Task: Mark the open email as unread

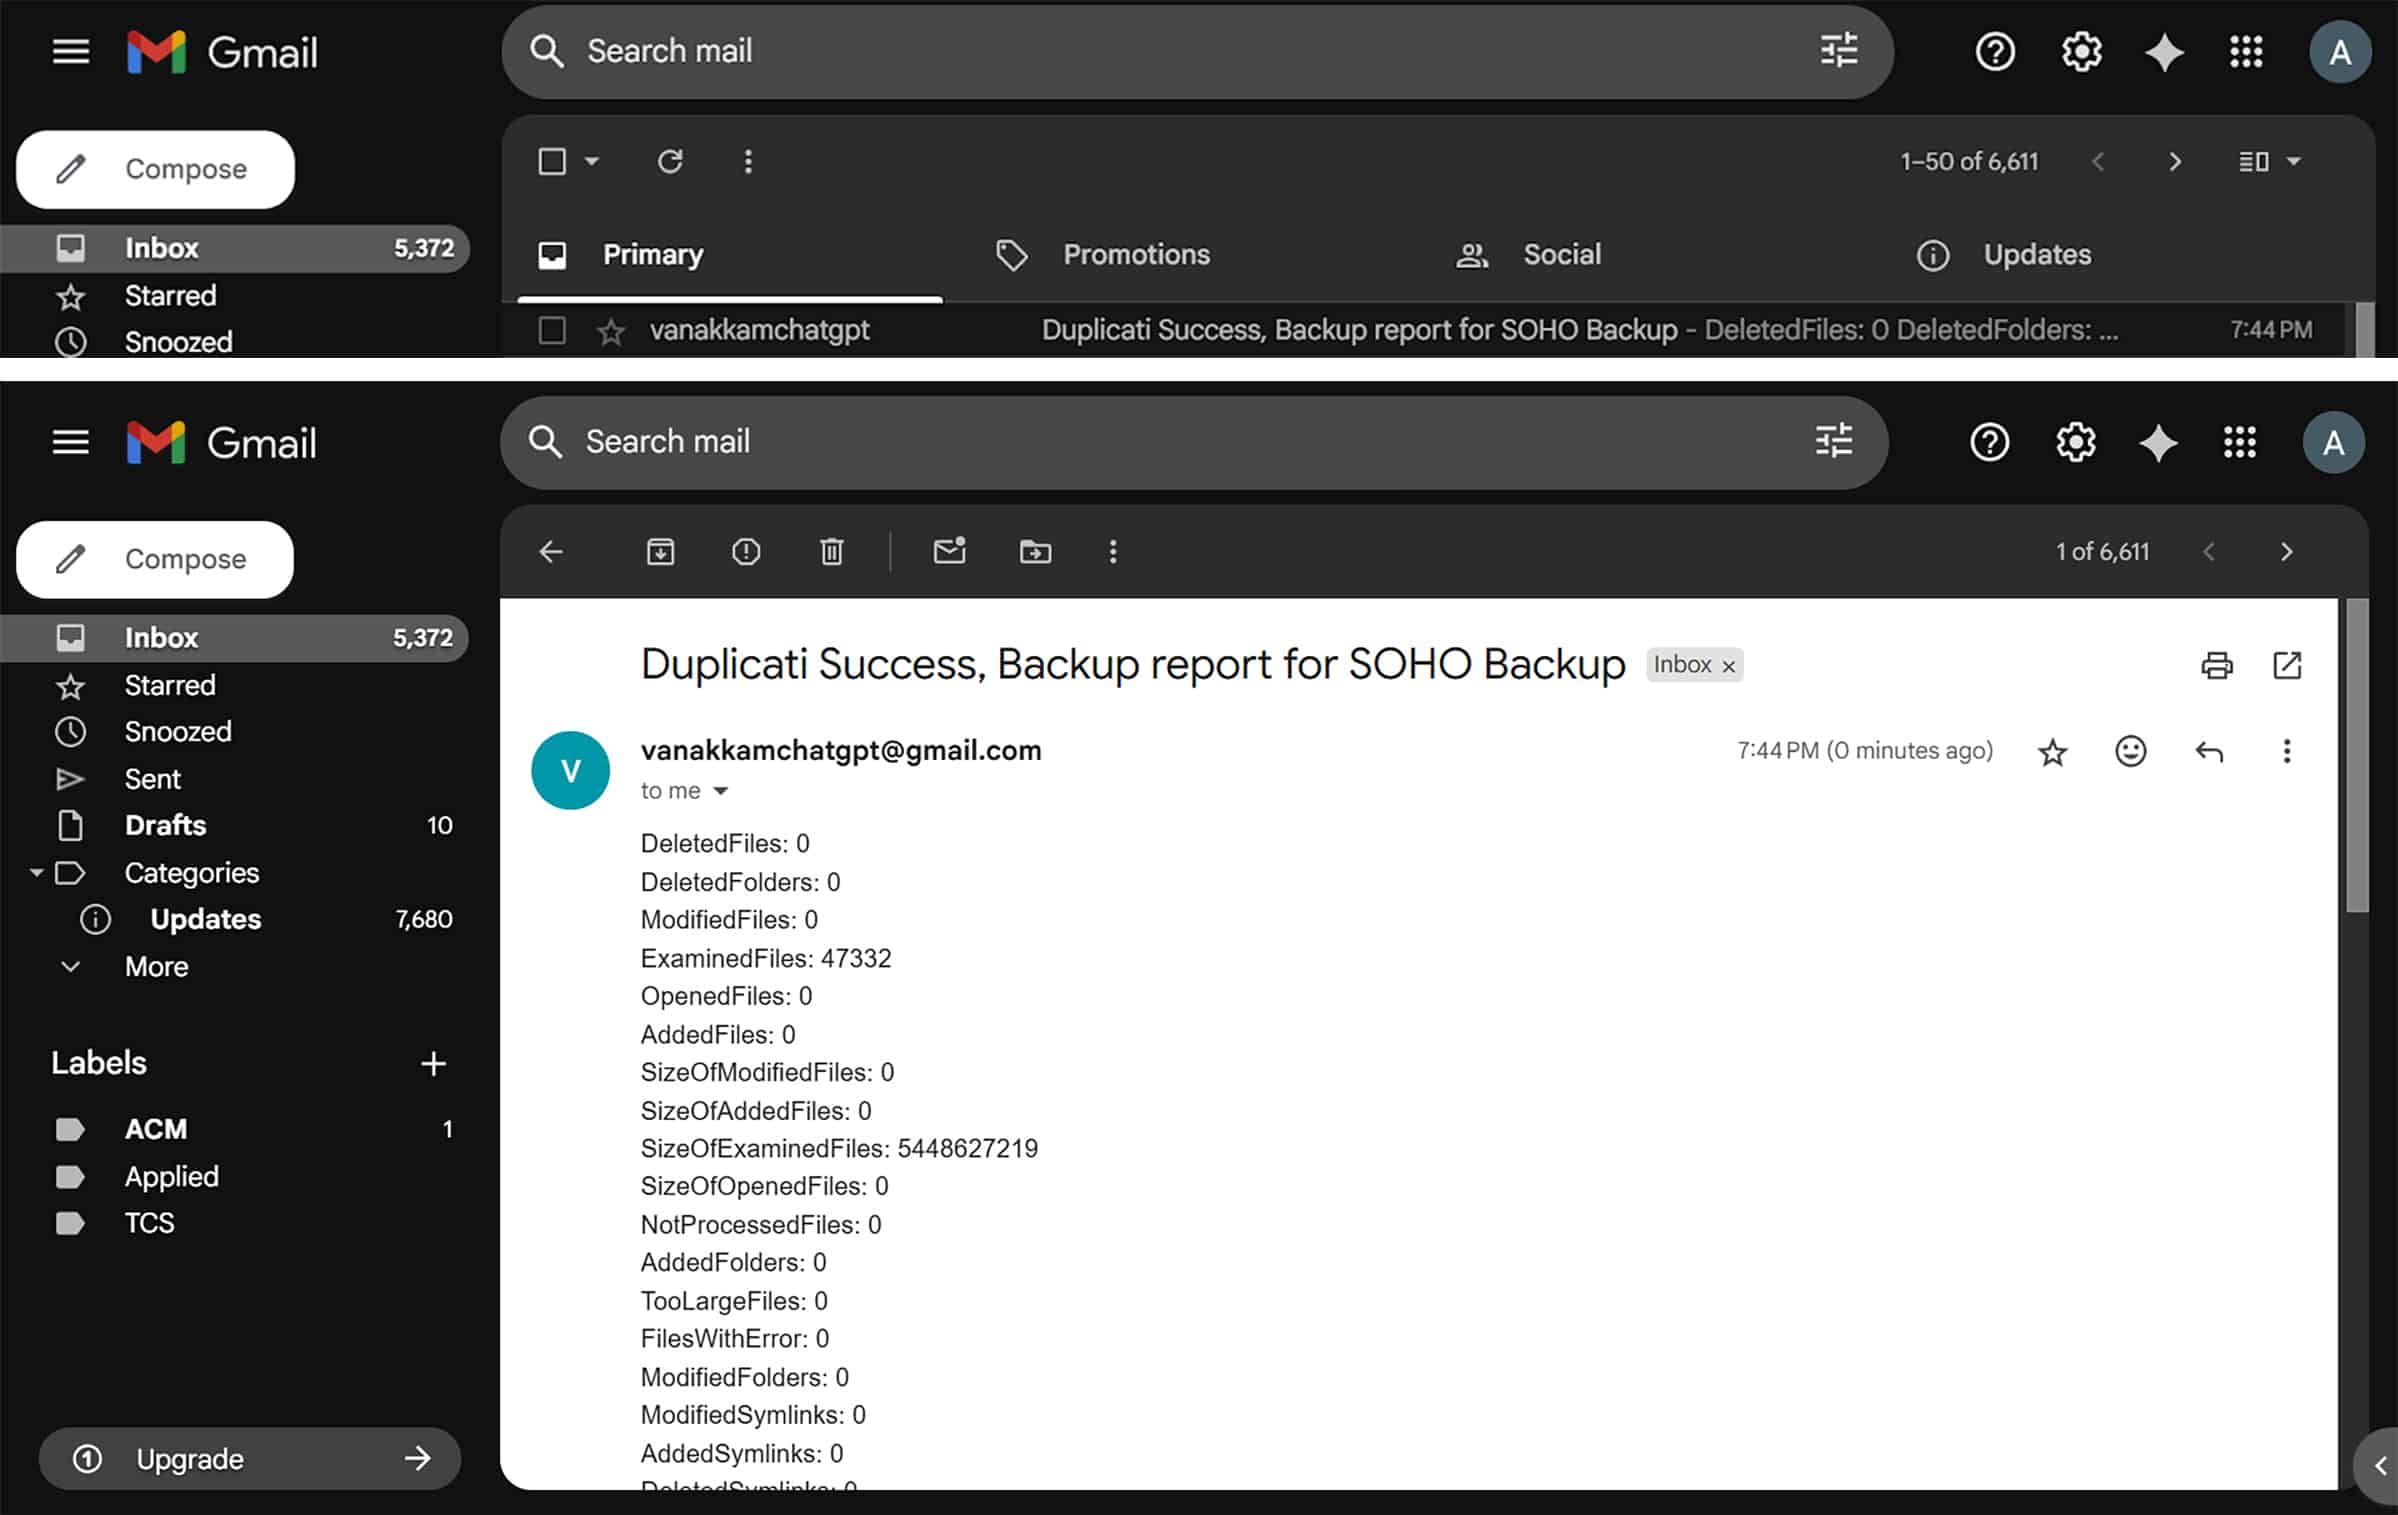Action: pos(949,551)
